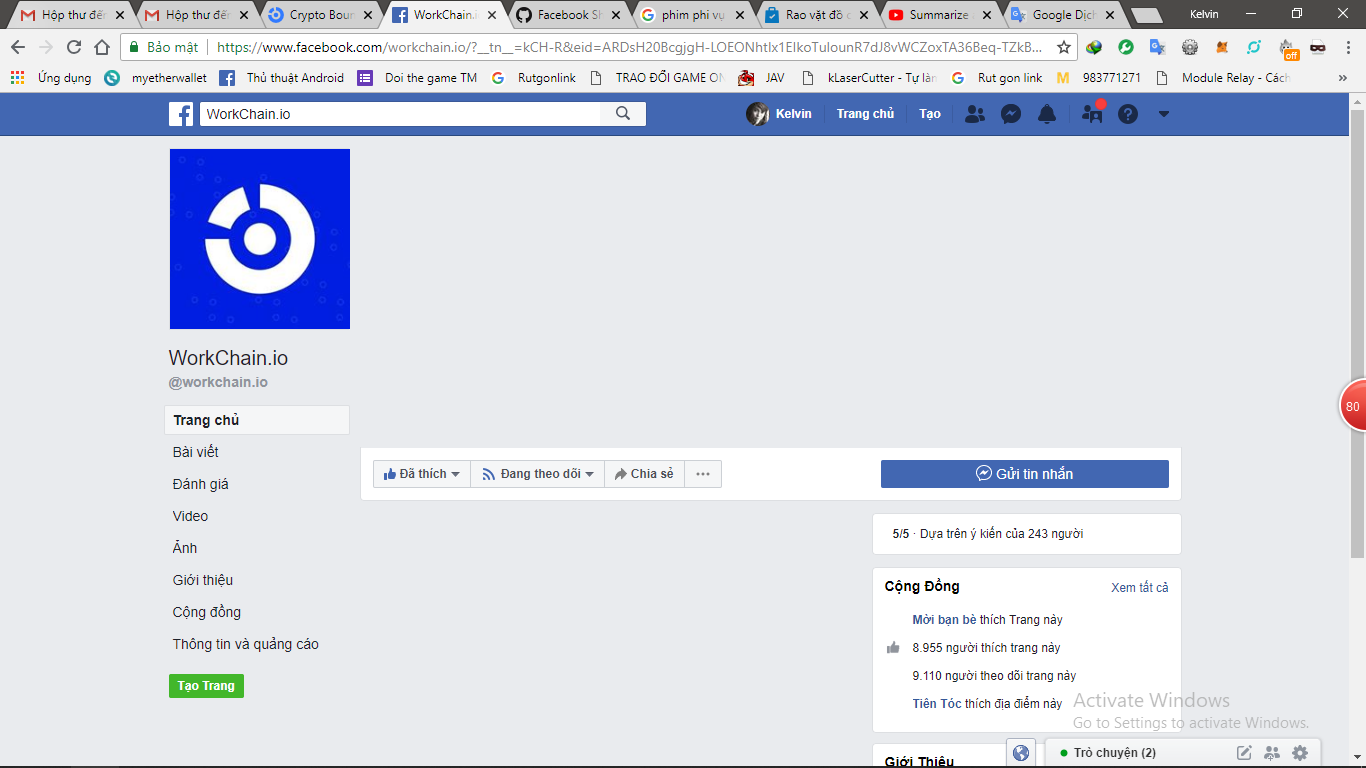Screen dimensions: 1366x768
Task: Click the teal ICONex extension icon
Action: click(x=1254, y=47)
